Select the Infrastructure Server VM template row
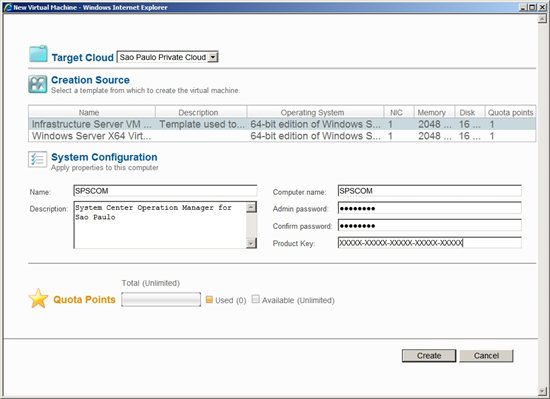Screen dimensions: 550x399 [x=282, y=124]
